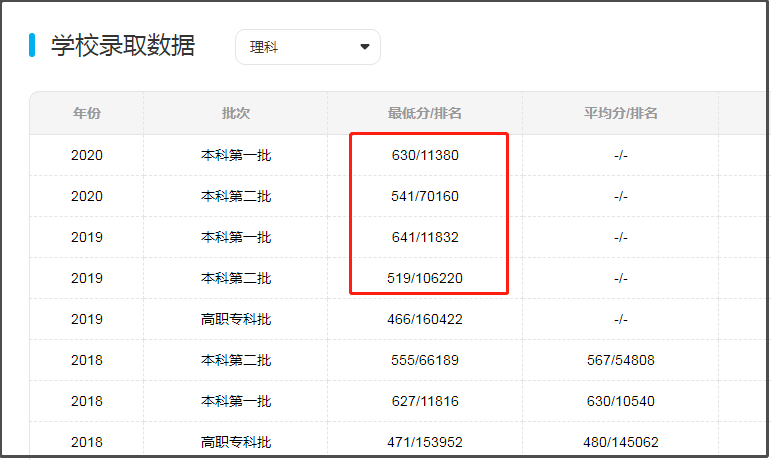Click year 2018 in the 627/11816 row
This screenshot has width=771, height=460.
point(87,402)
